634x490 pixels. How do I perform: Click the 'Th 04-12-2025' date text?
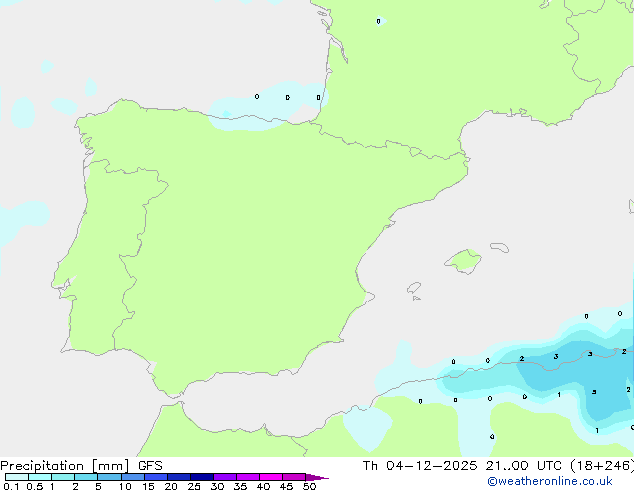(420, 466)
